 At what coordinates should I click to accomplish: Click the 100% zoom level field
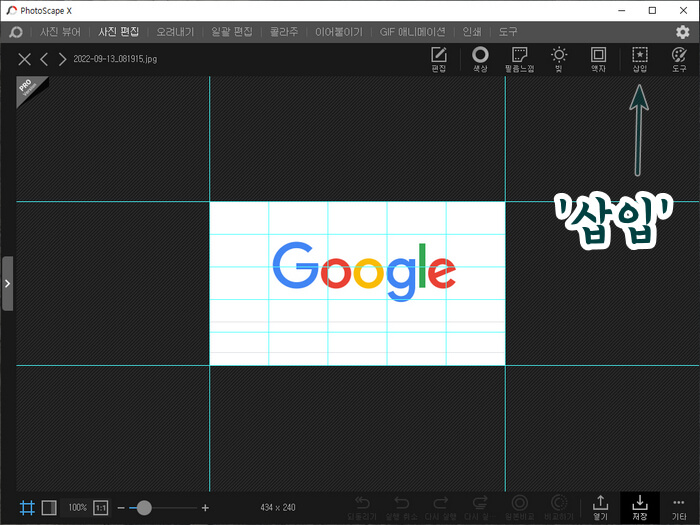pos(77,508)
